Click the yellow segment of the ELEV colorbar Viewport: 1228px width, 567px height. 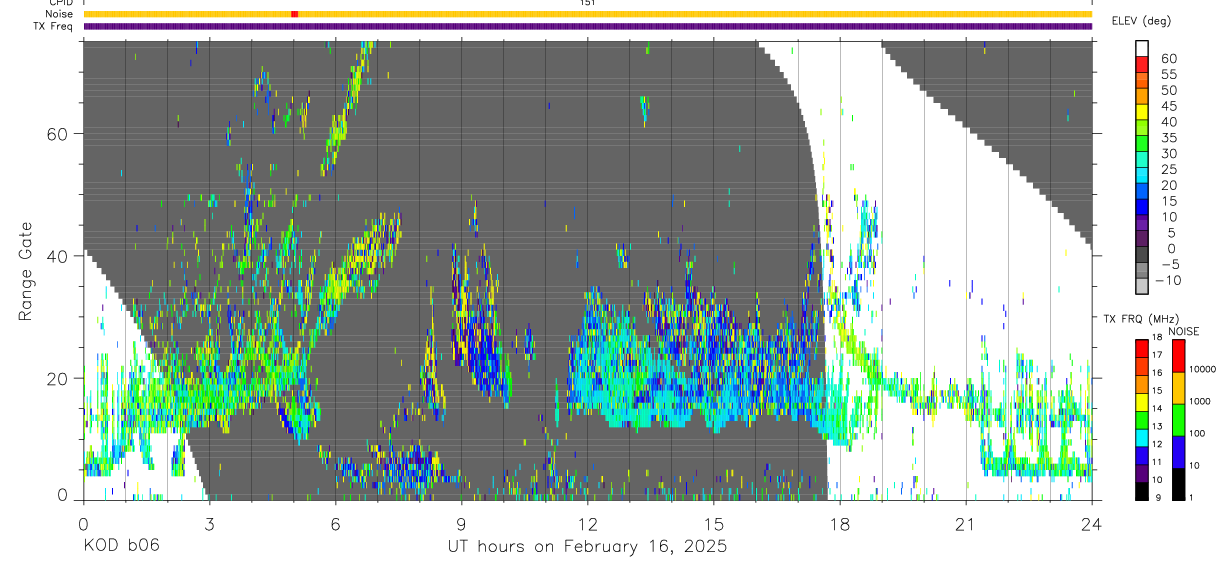[x=1142, y=112]
